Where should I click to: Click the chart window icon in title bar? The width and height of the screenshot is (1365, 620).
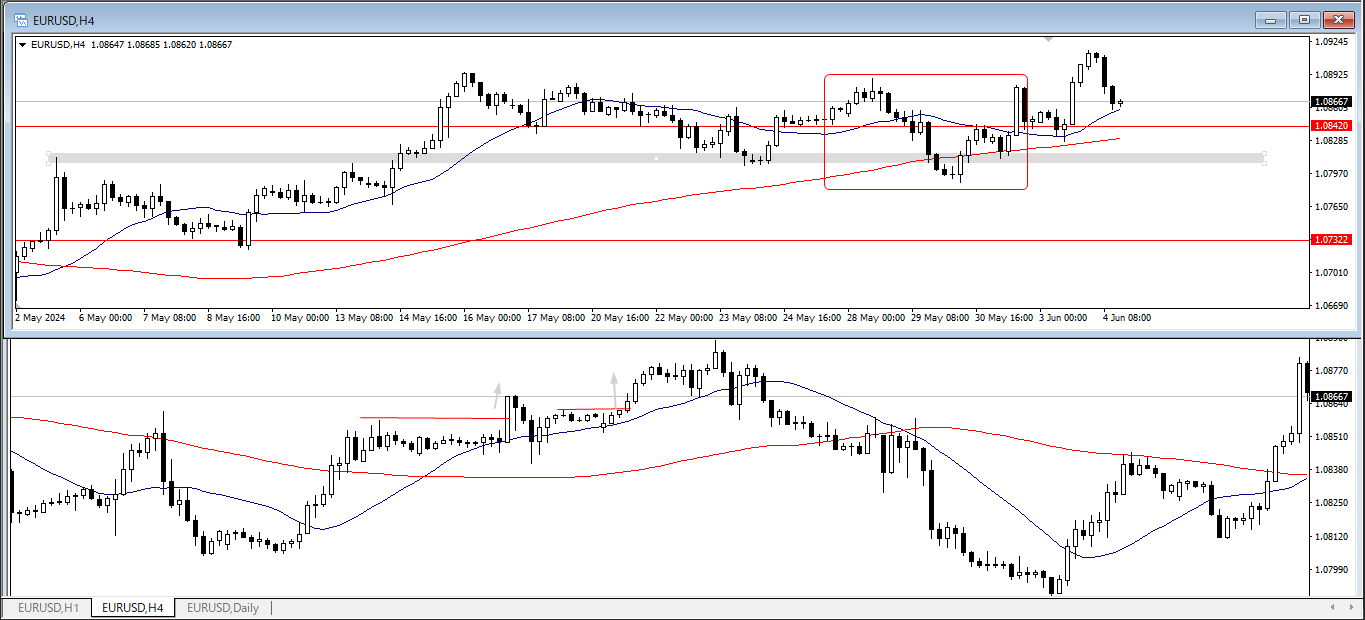click(19, 19)
